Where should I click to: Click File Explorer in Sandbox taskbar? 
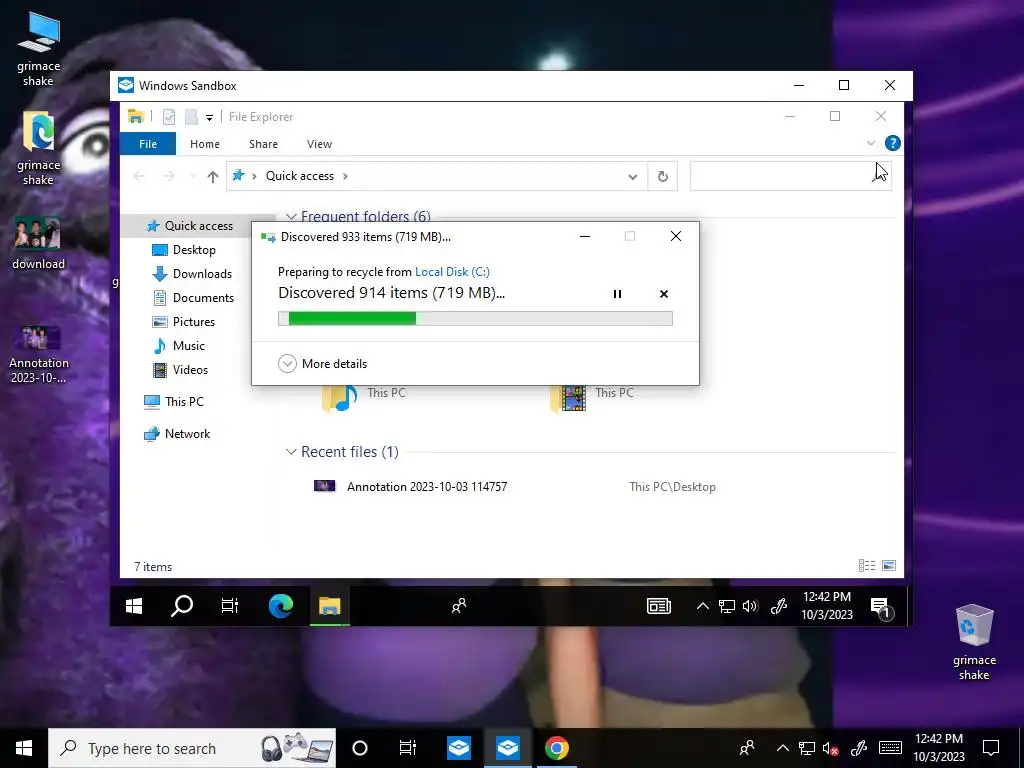click(x=329, y=607)
